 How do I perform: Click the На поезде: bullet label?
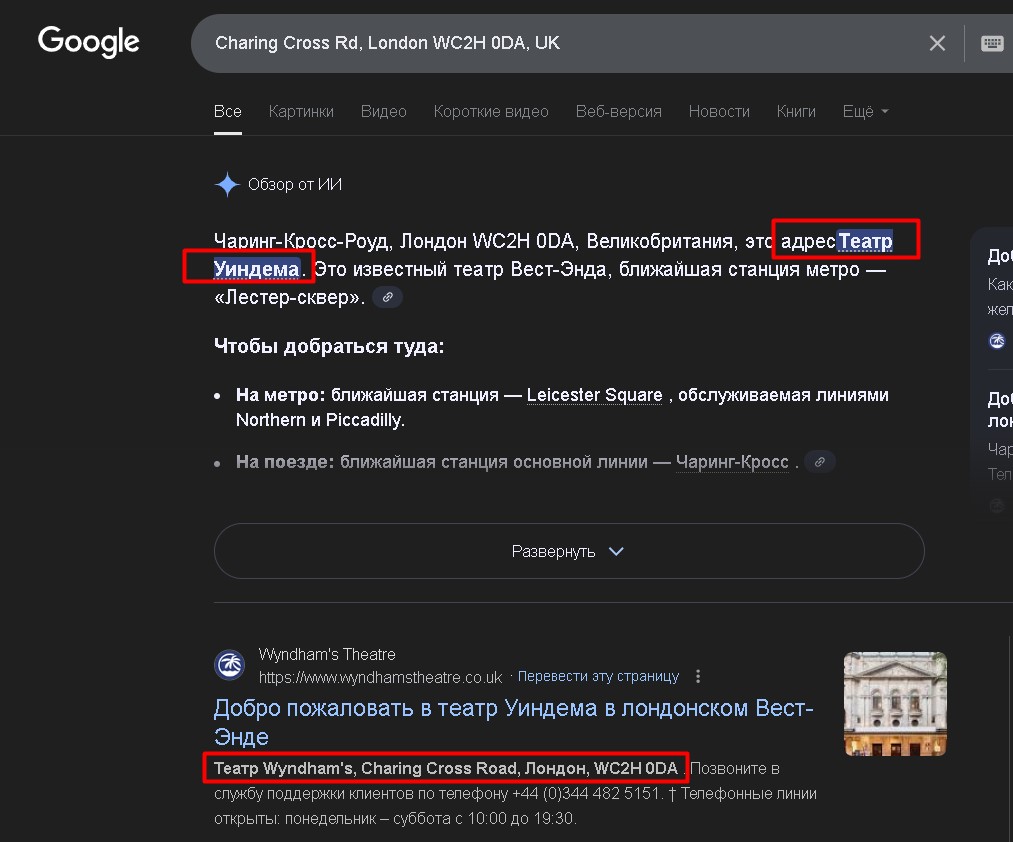(x=285, y=462)
